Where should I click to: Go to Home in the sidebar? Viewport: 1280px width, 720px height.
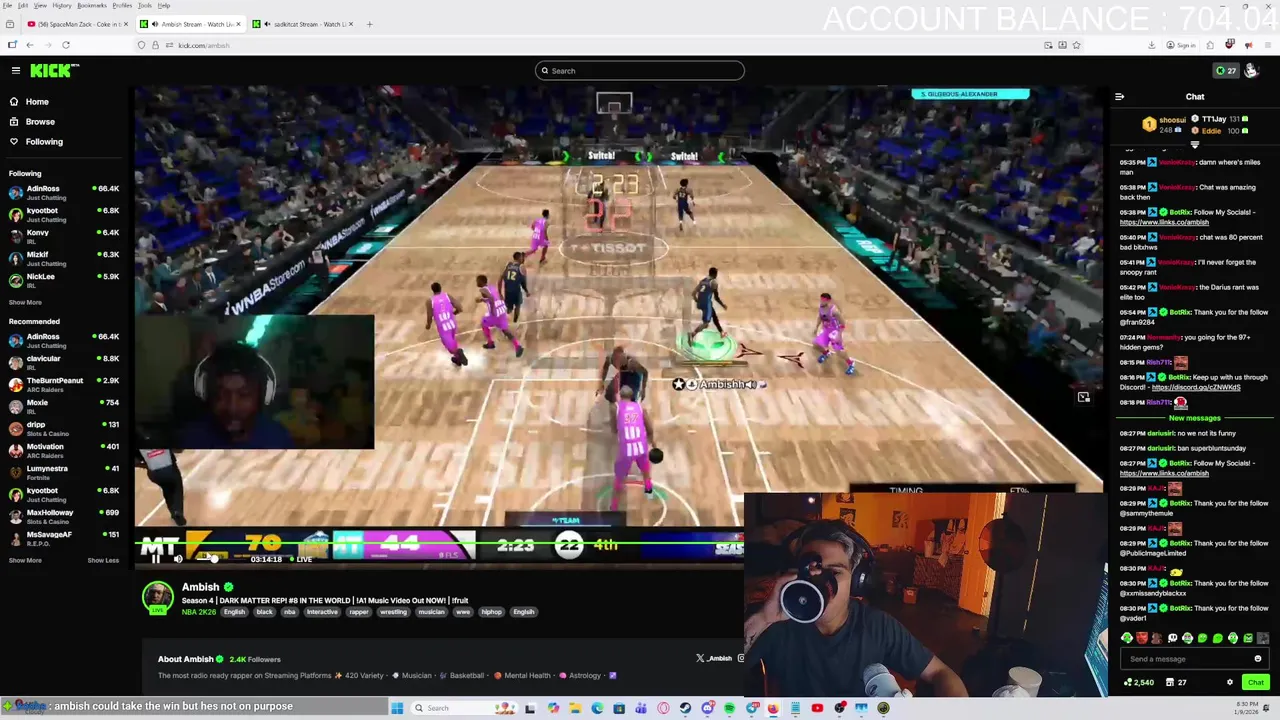(37, 102)
